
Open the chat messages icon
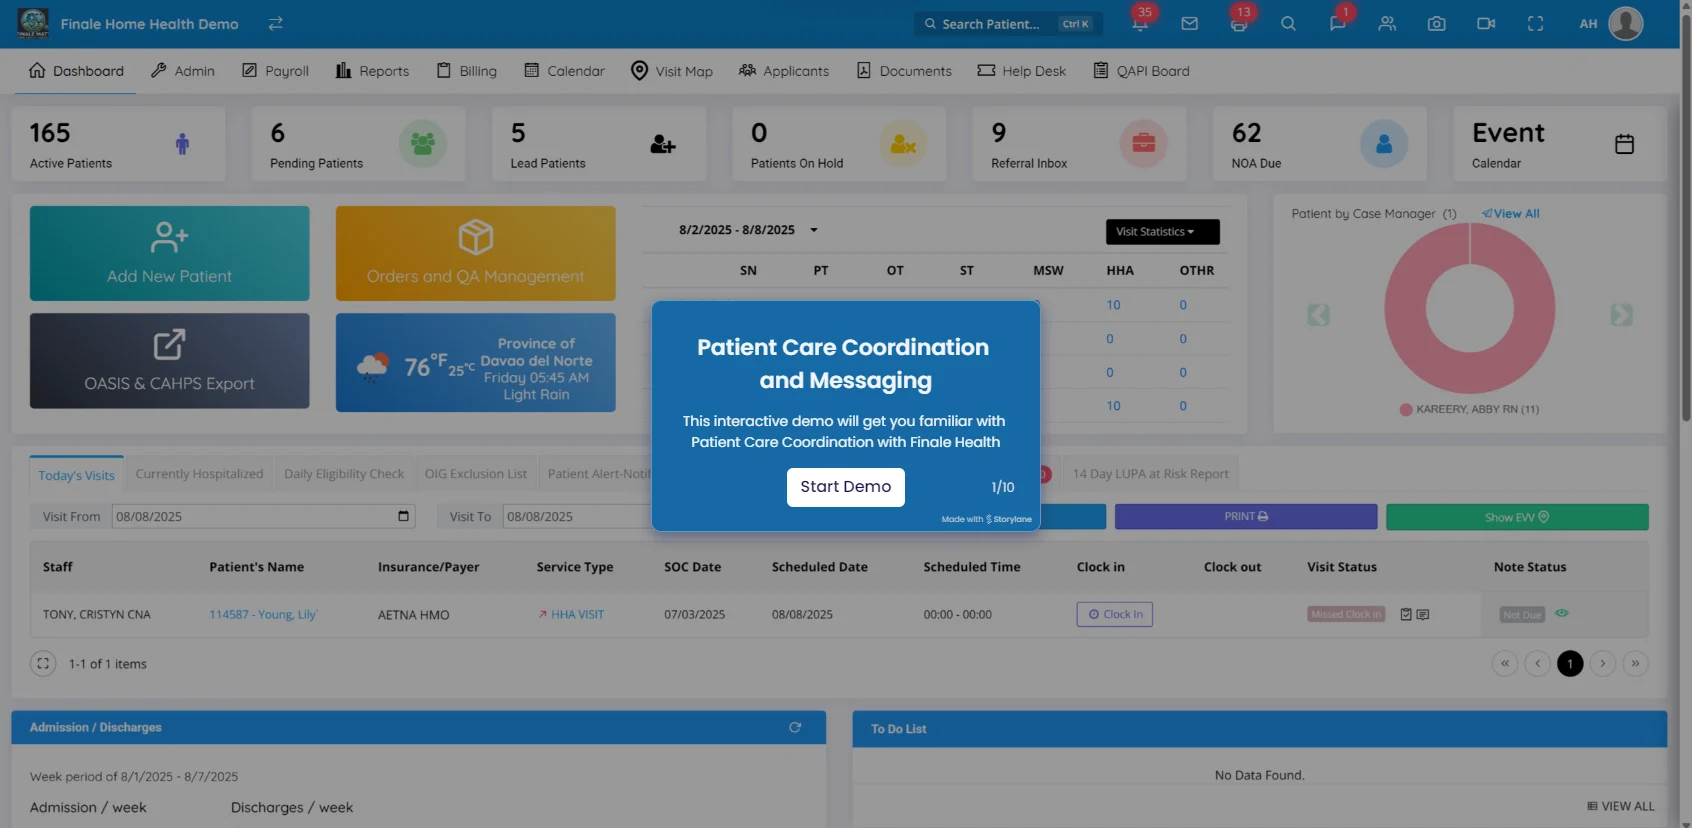[x=1337, y=24]
